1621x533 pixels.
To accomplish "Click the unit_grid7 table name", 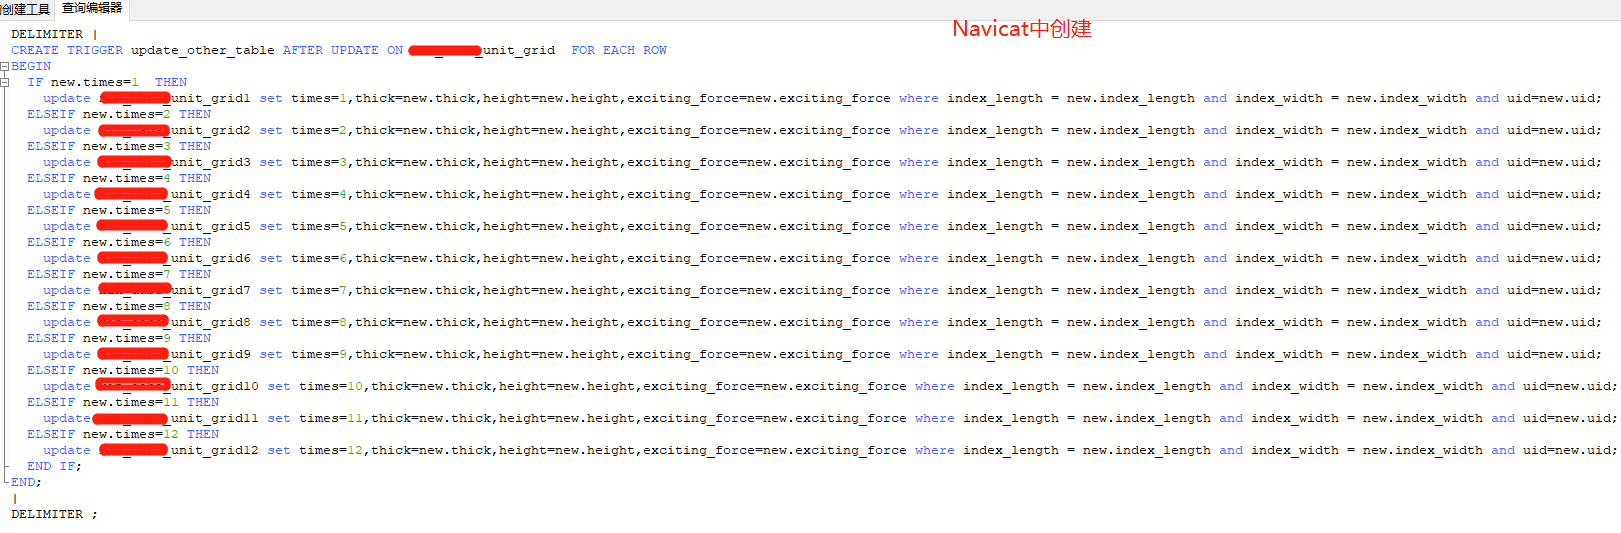I will point(211,290).
